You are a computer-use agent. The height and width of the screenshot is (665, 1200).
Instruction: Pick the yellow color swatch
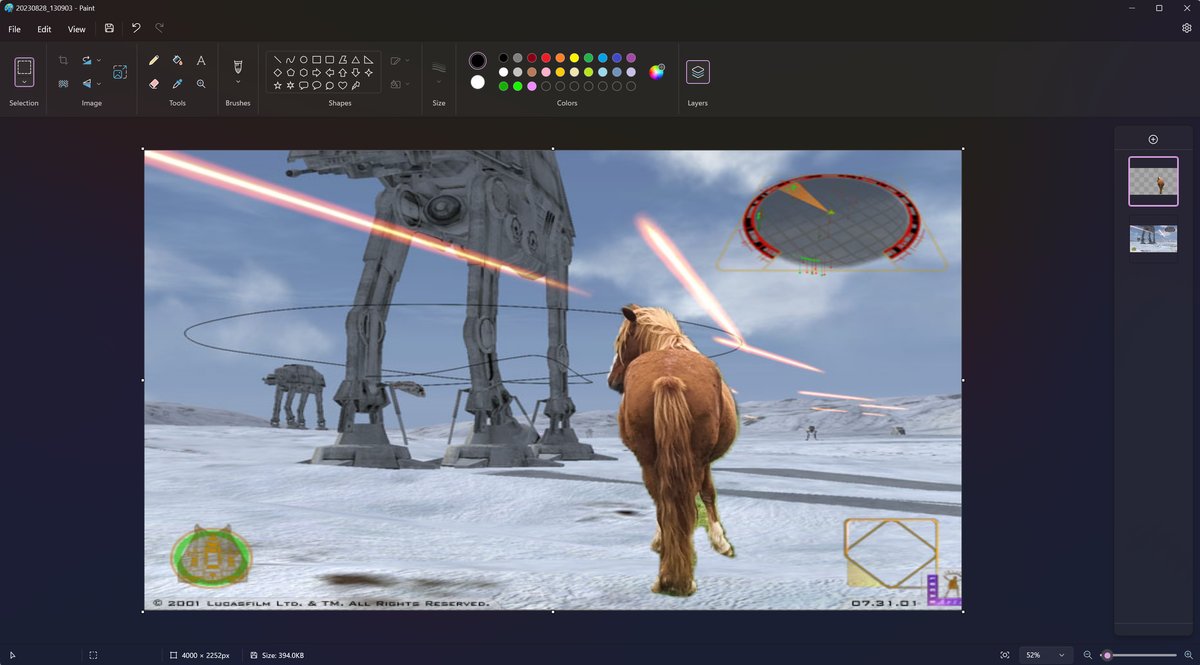(574, 58)
